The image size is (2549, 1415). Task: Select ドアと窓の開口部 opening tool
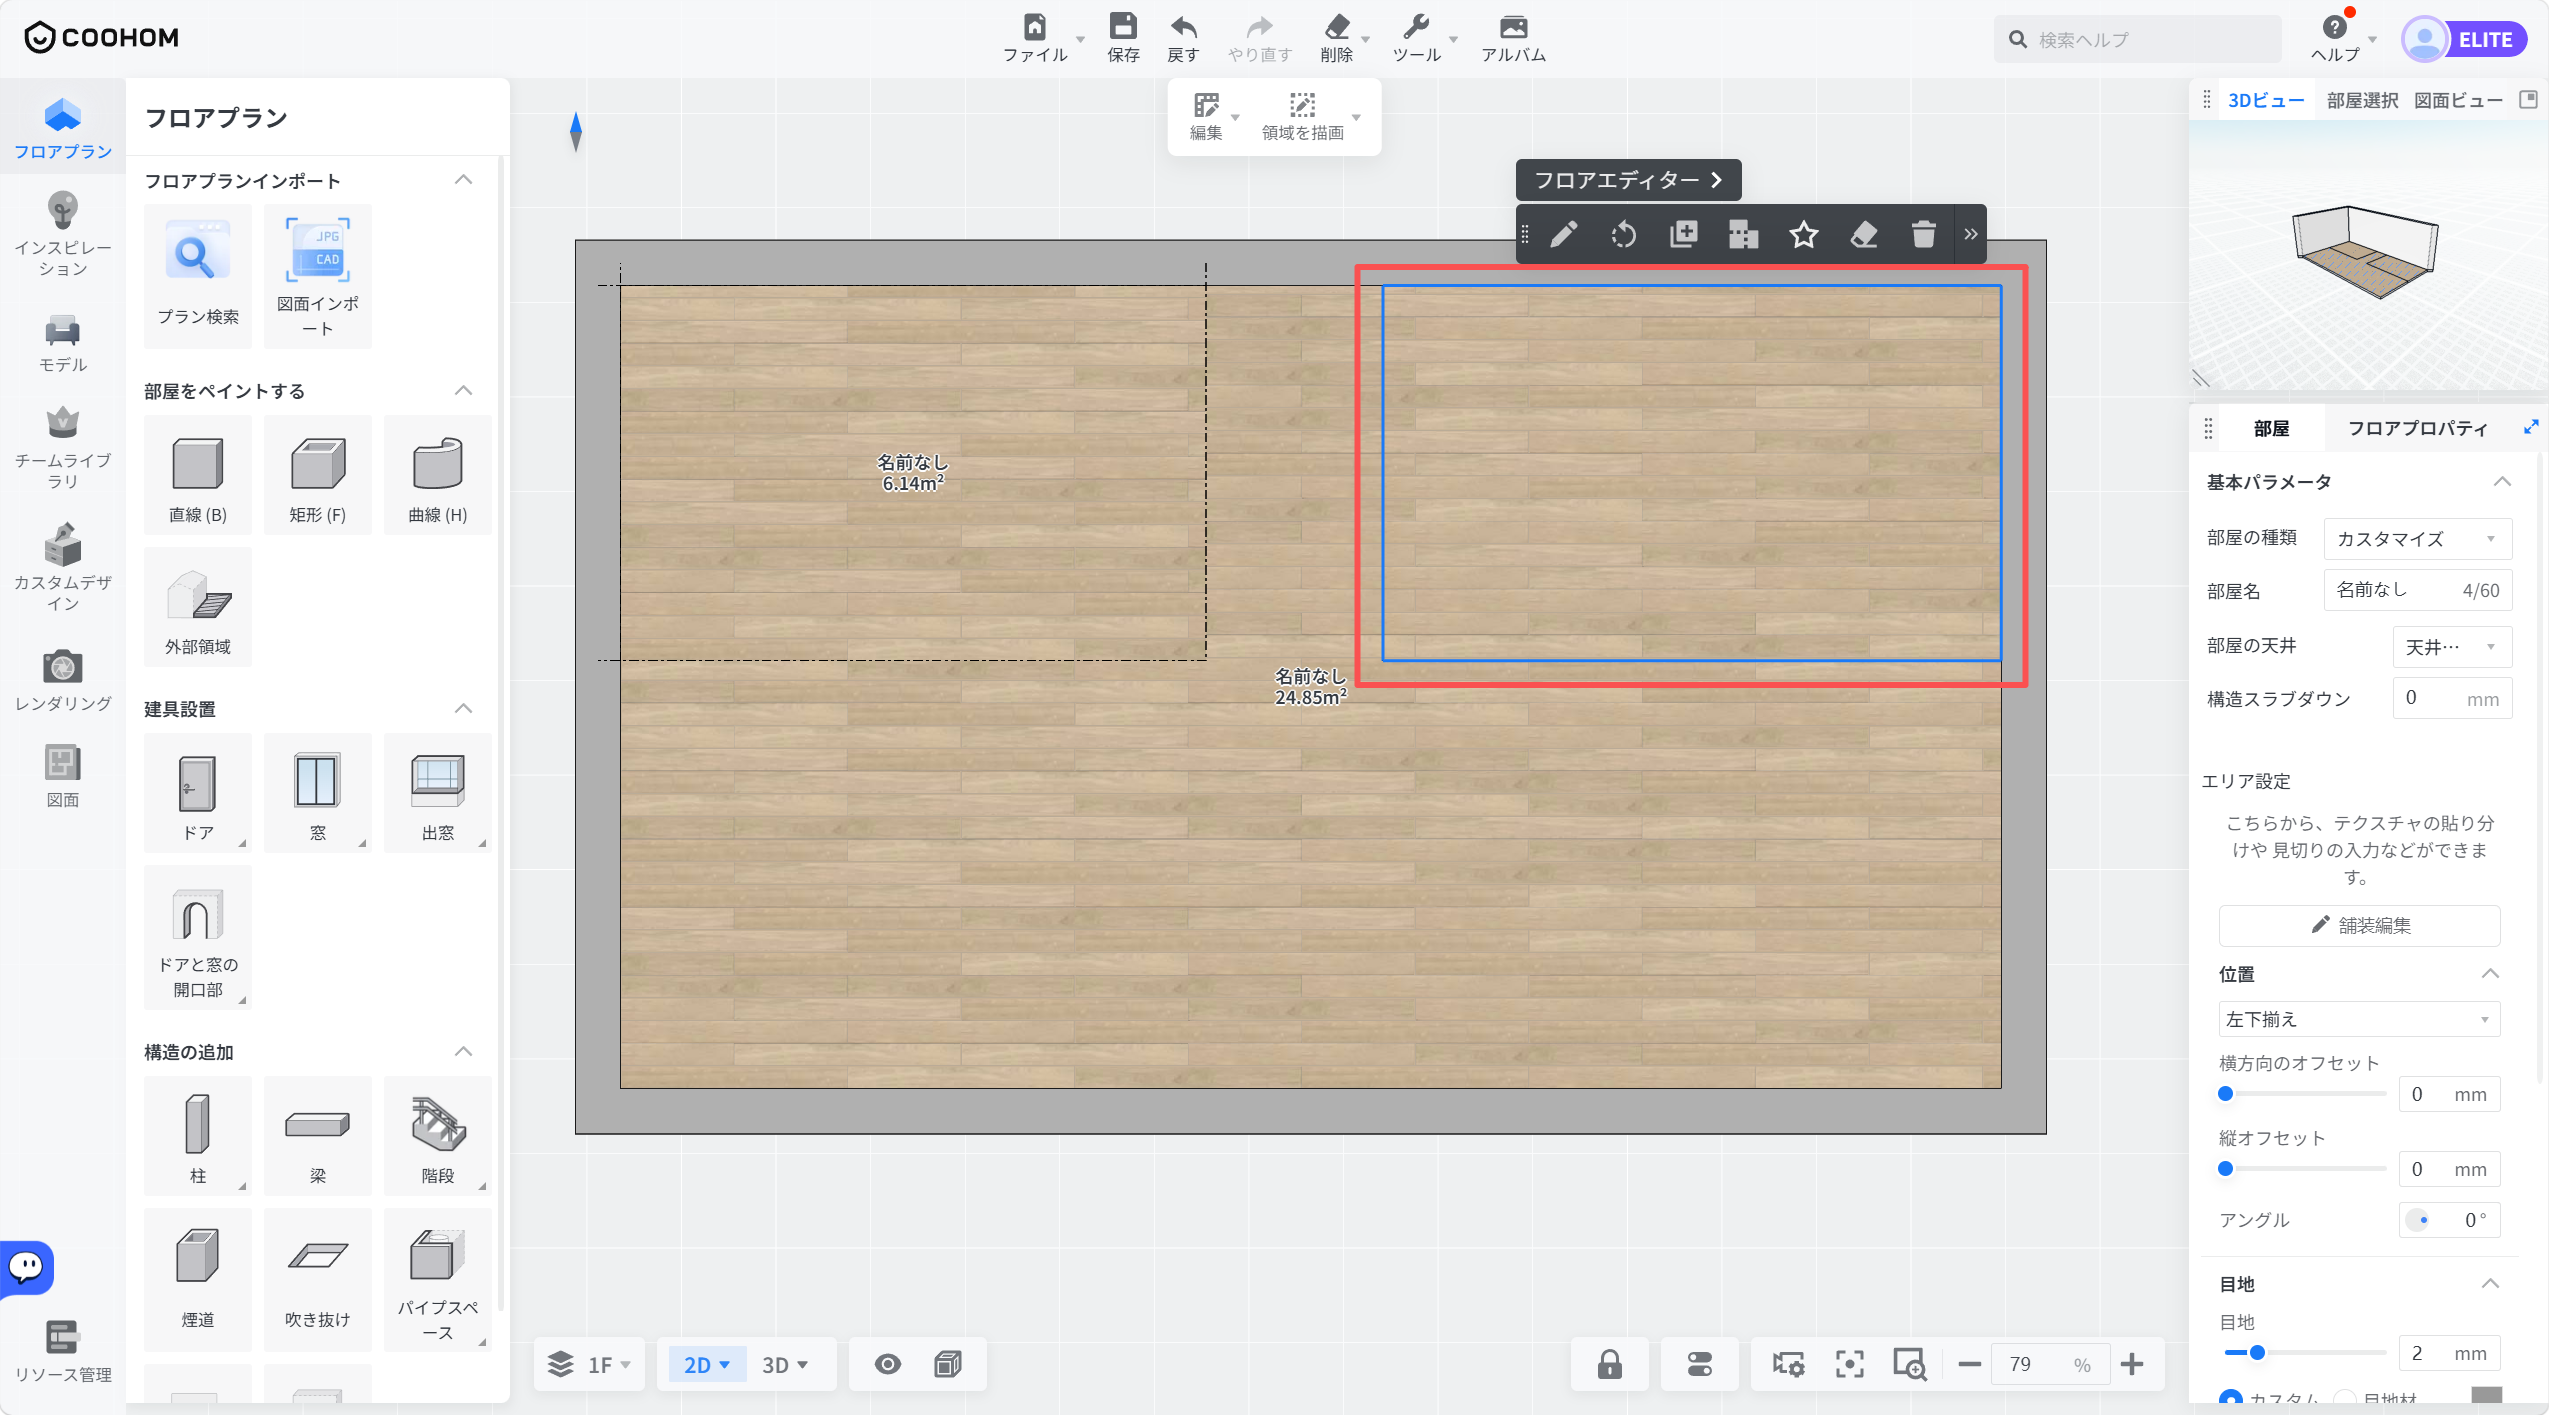point(198,938)
